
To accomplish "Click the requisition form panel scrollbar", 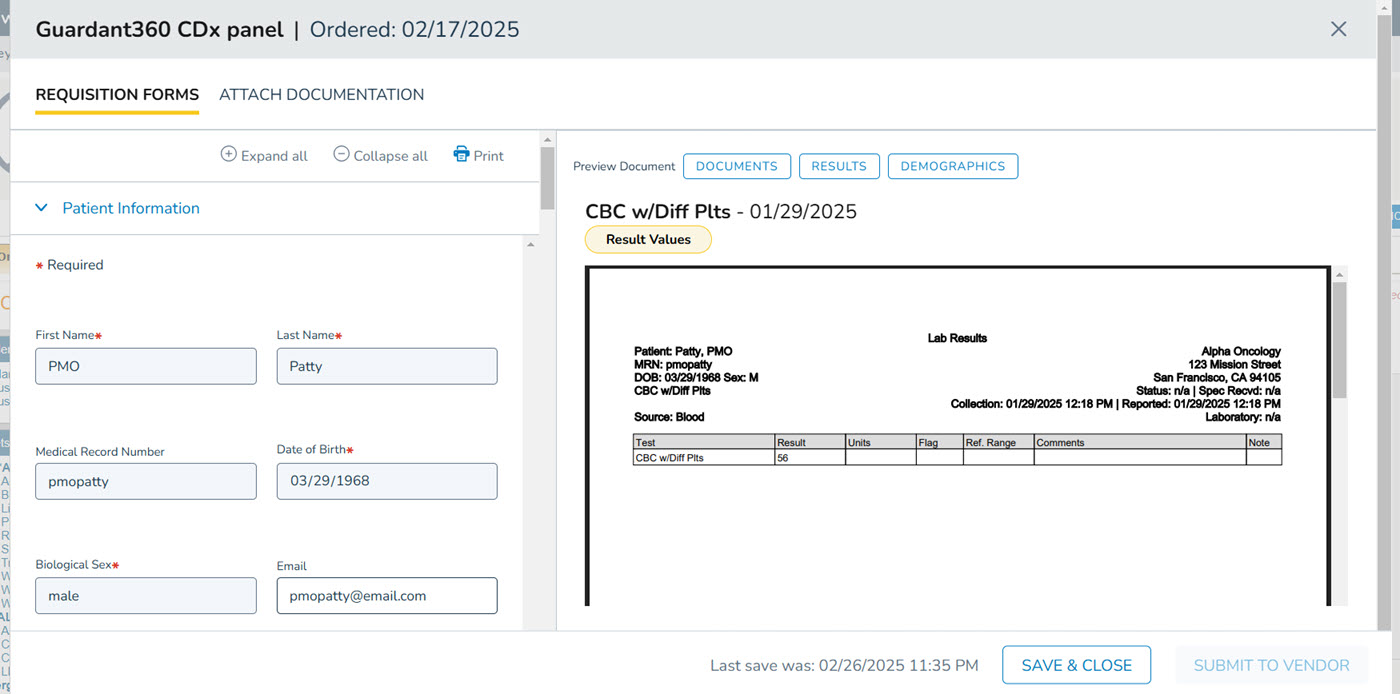I will pyautogui.click(x=547, y=180).
